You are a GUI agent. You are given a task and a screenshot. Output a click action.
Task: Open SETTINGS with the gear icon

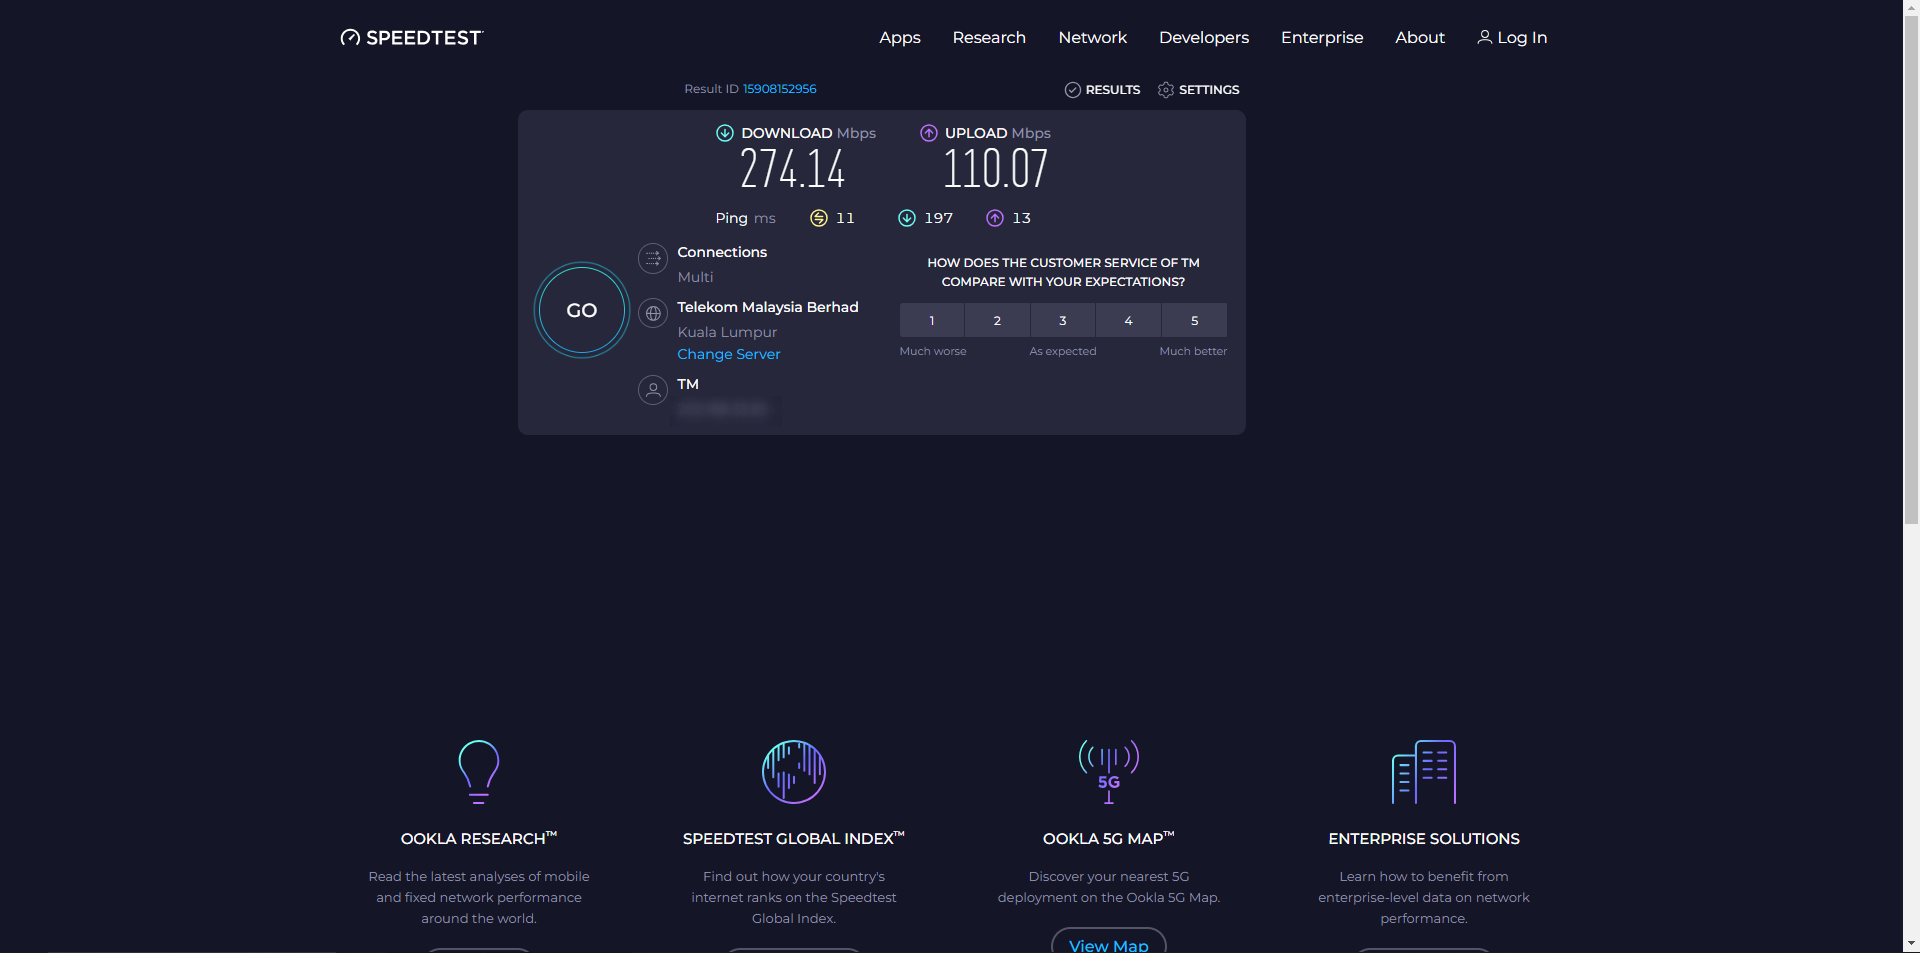[x=1198, y=90]
